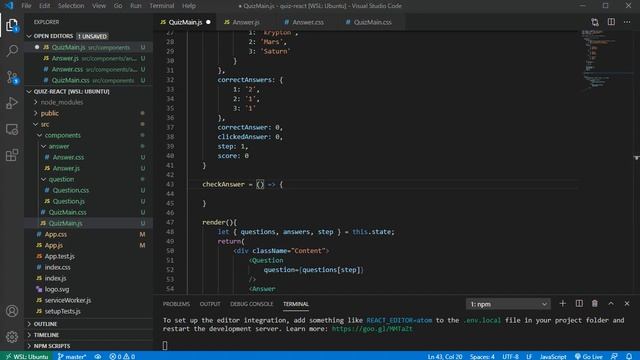Viewport: 640px width, 360px height.
Task: Switch to the QuizMain.css editor tab
Action: (x=372, y=22)
